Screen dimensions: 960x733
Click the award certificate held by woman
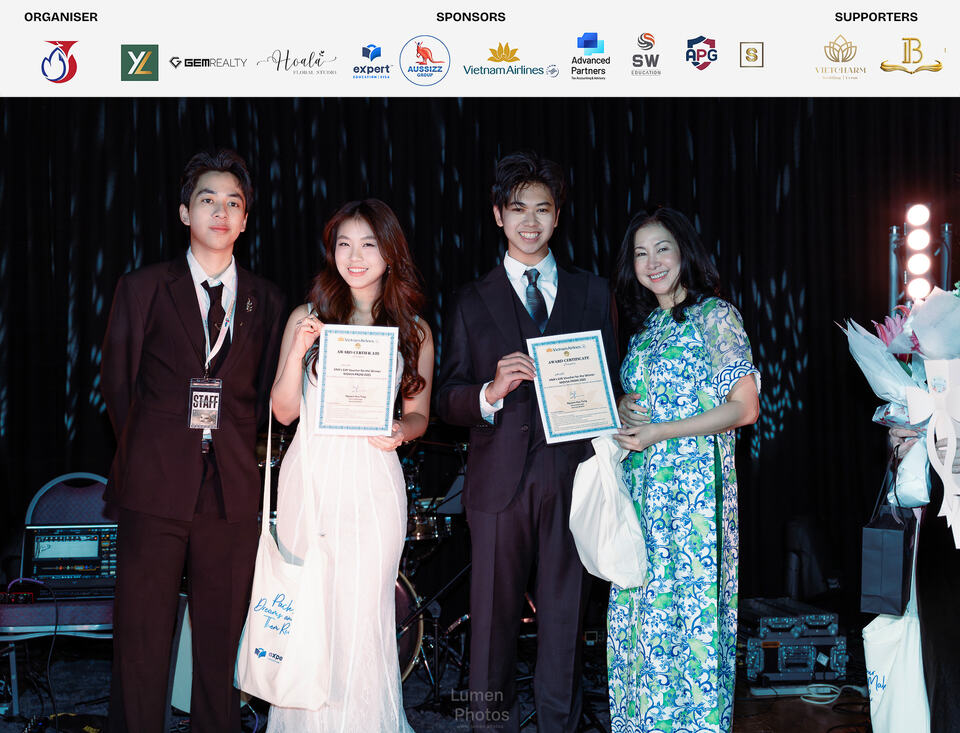[357, 380]
